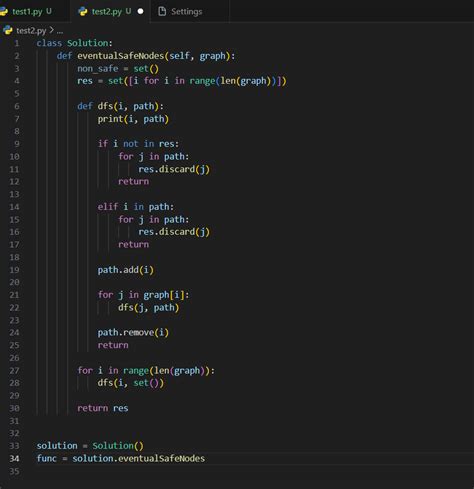
Task: Click the return keyword on line 25
Action: click(x=113, y=345)
